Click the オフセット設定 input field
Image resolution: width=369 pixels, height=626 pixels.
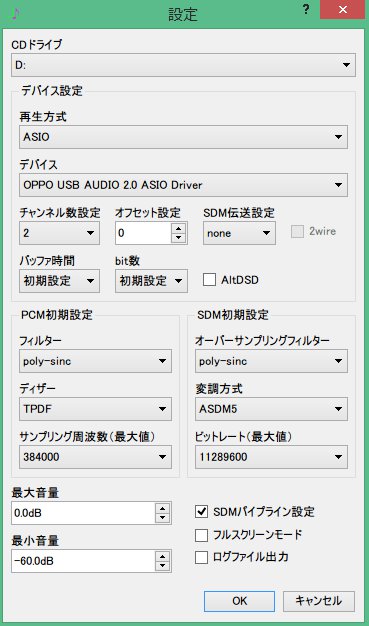[x=143, y=233]
